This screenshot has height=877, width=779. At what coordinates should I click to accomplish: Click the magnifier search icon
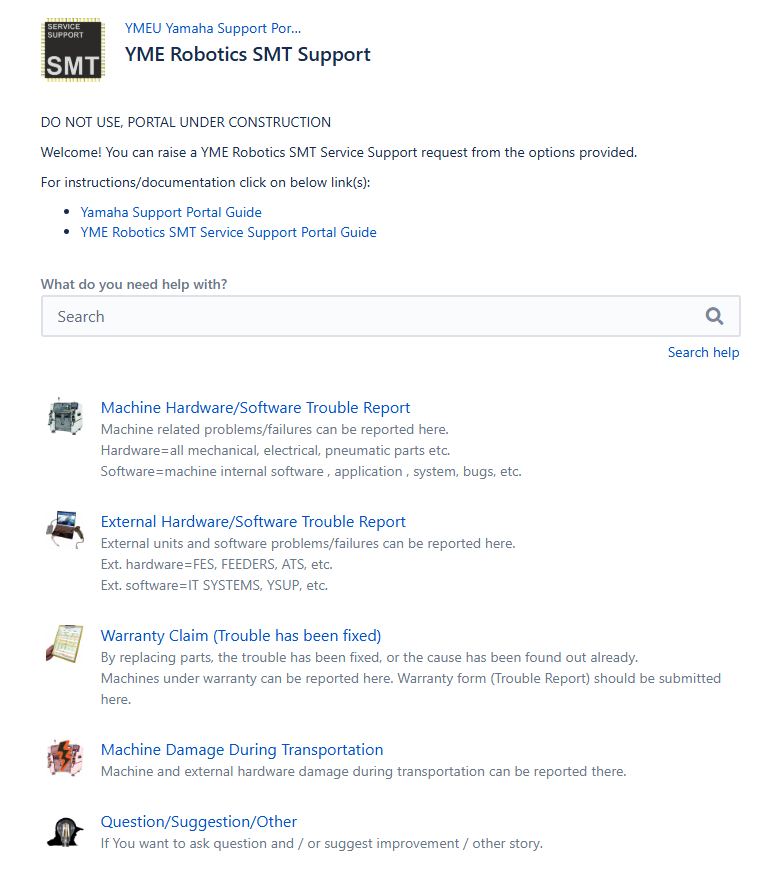tap(714, 317)
